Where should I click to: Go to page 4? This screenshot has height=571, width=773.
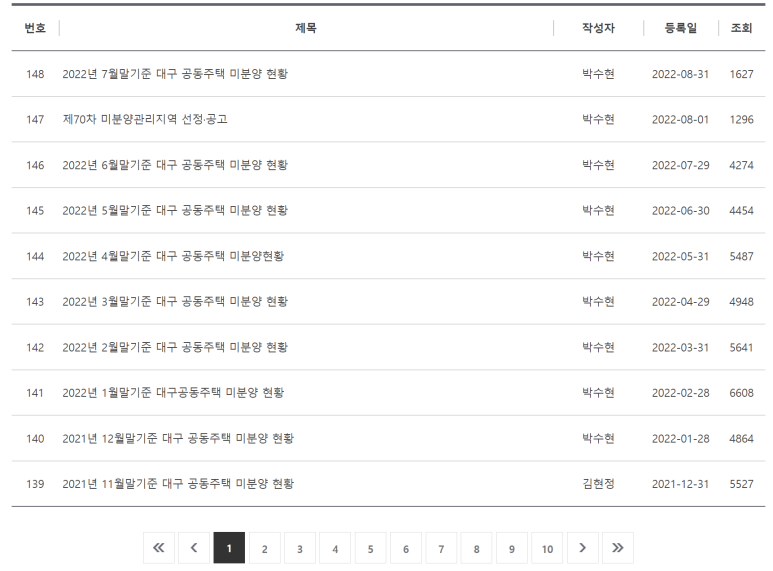[x=335, y=548]
